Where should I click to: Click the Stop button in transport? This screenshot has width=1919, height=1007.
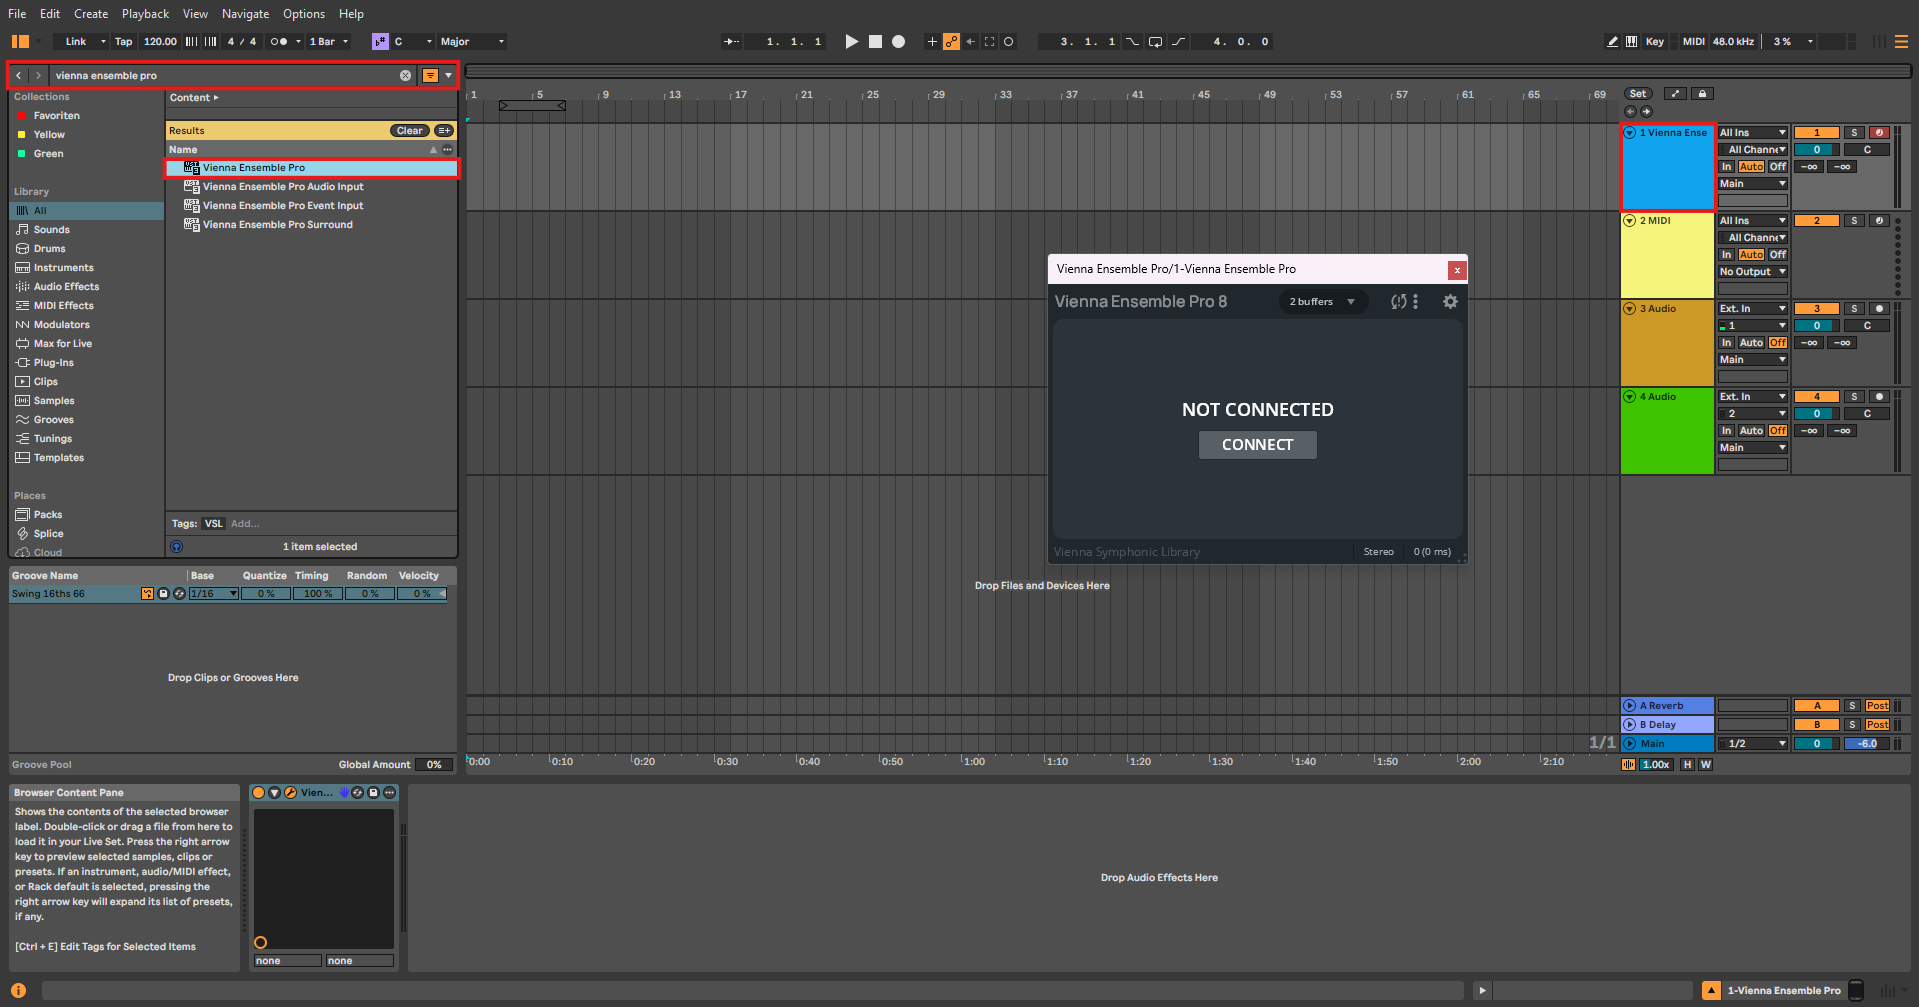(x=875, y=42)
